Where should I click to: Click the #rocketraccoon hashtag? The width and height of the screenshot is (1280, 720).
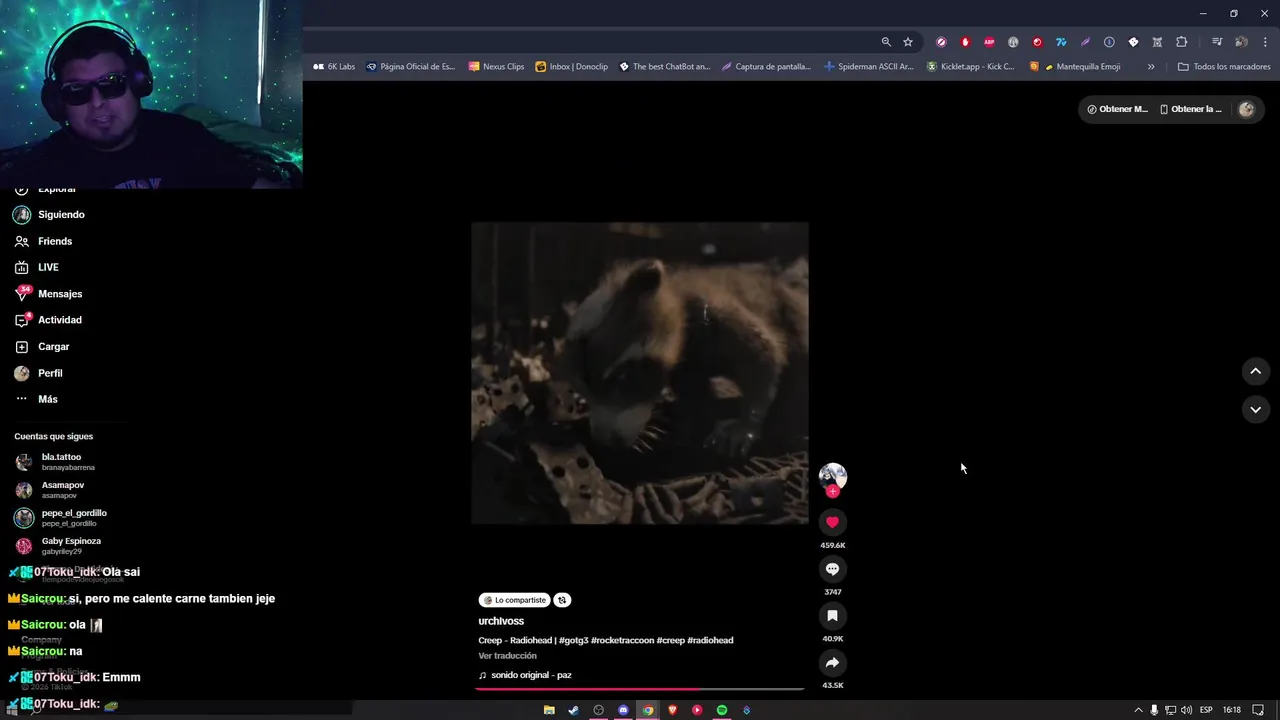click(x=622, y=640)
